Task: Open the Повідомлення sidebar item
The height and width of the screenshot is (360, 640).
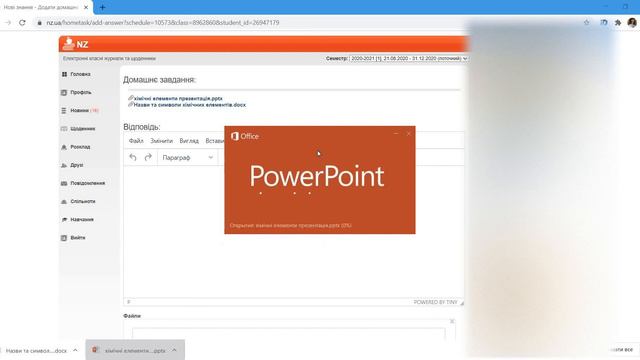Action: pos(83,183)
